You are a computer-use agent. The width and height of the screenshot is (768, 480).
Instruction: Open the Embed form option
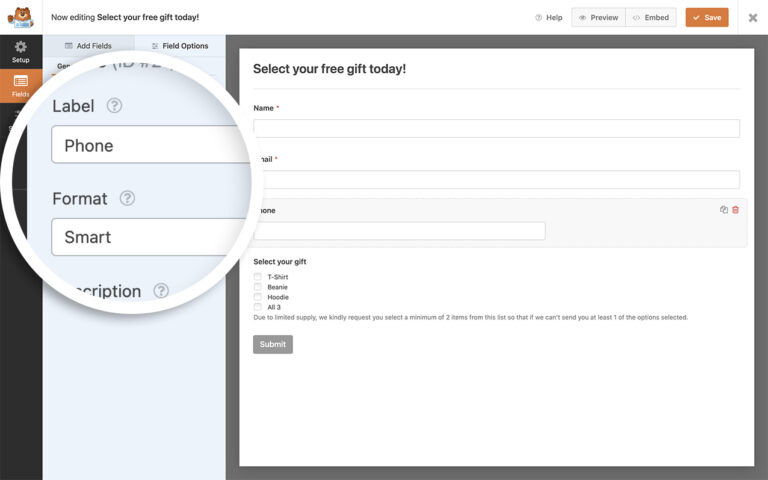coord(651,17)
